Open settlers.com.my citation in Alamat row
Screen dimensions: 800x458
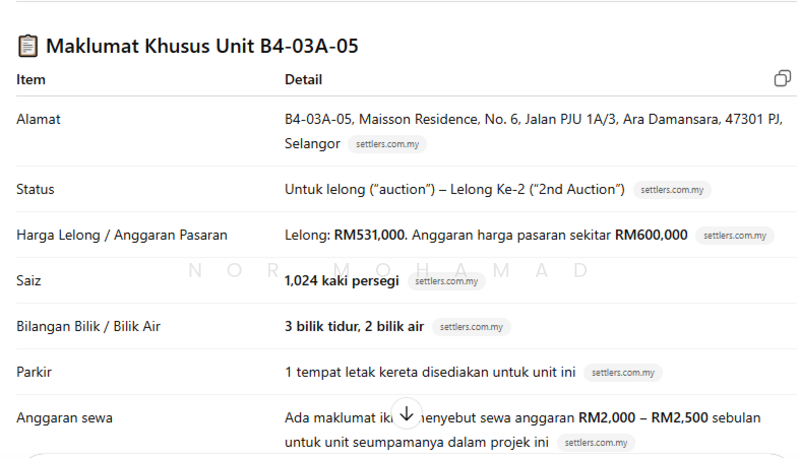pyautogui.click(x=387, y=144)
